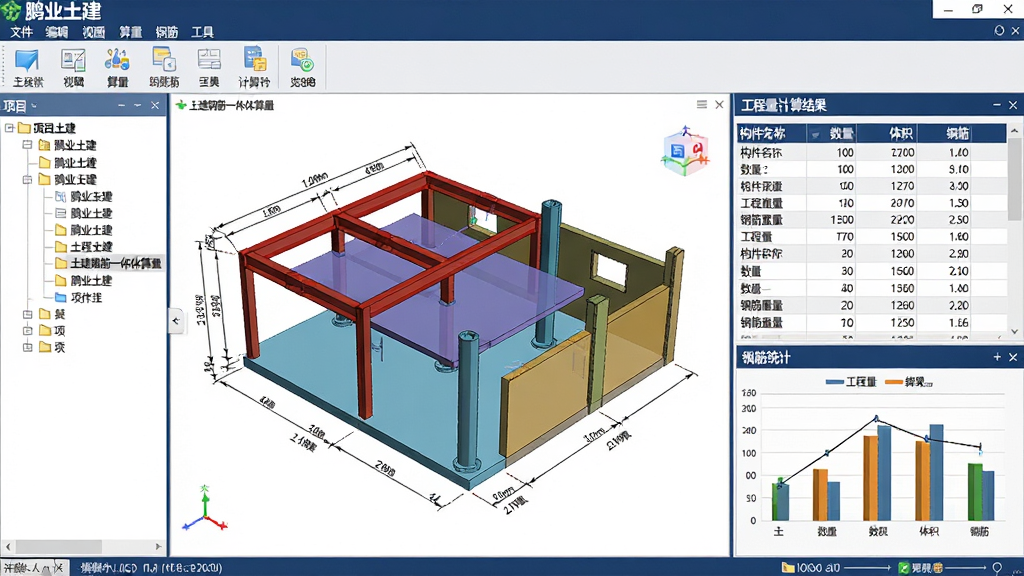Select the 土程土建 tree item
This screenshot has height=576, width=1024.
91,246
